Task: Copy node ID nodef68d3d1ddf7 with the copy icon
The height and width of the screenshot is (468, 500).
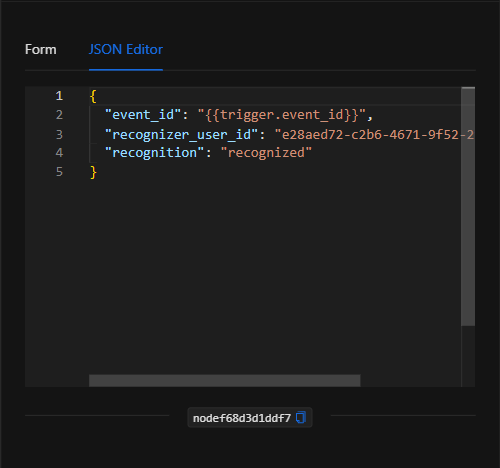Action: [x=301, y=418]
